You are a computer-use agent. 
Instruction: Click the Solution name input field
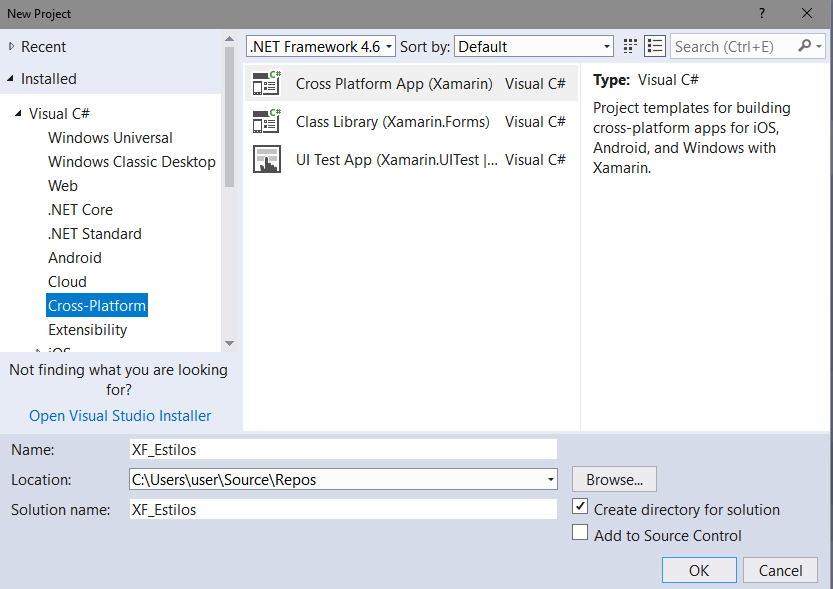coord(343,509)
